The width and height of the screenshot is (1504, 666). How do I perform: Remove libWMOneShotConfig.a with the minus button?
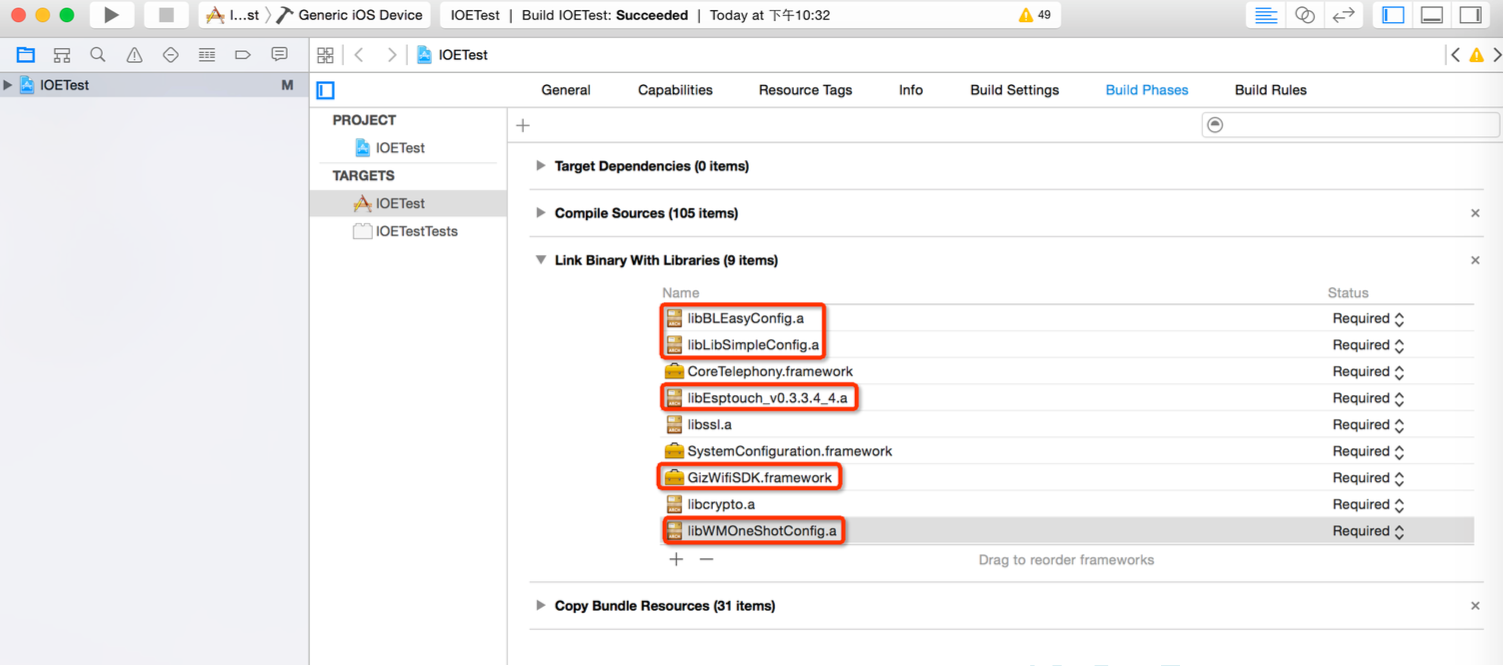click(706, 560)
